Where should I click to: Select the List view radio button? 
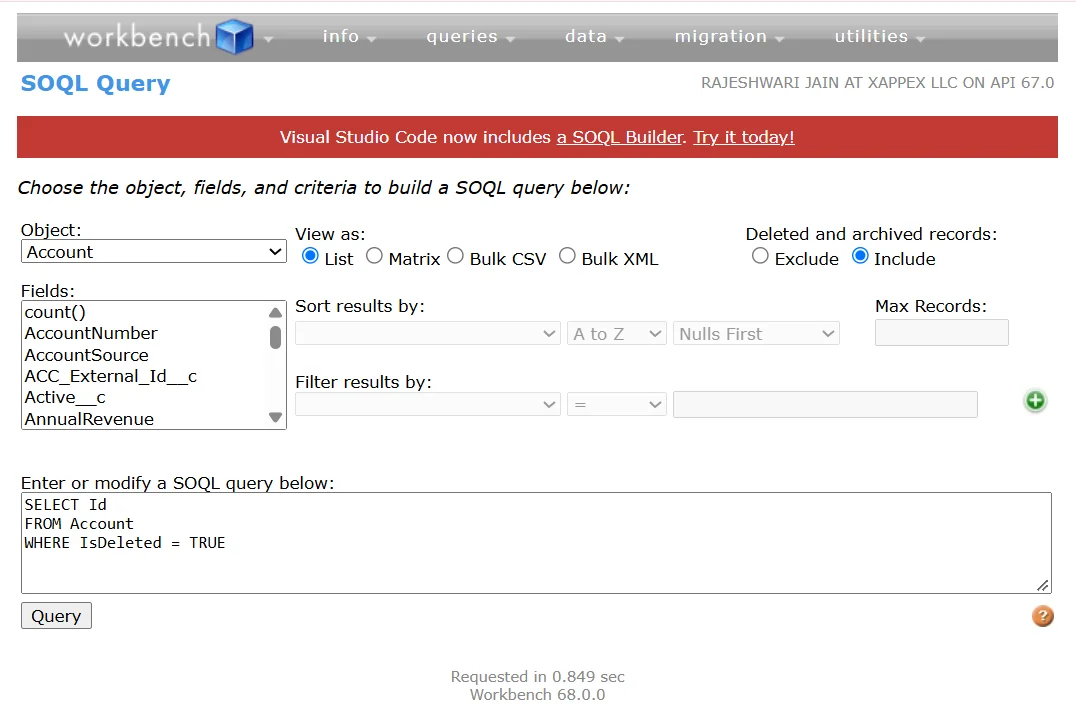(310, 256)
